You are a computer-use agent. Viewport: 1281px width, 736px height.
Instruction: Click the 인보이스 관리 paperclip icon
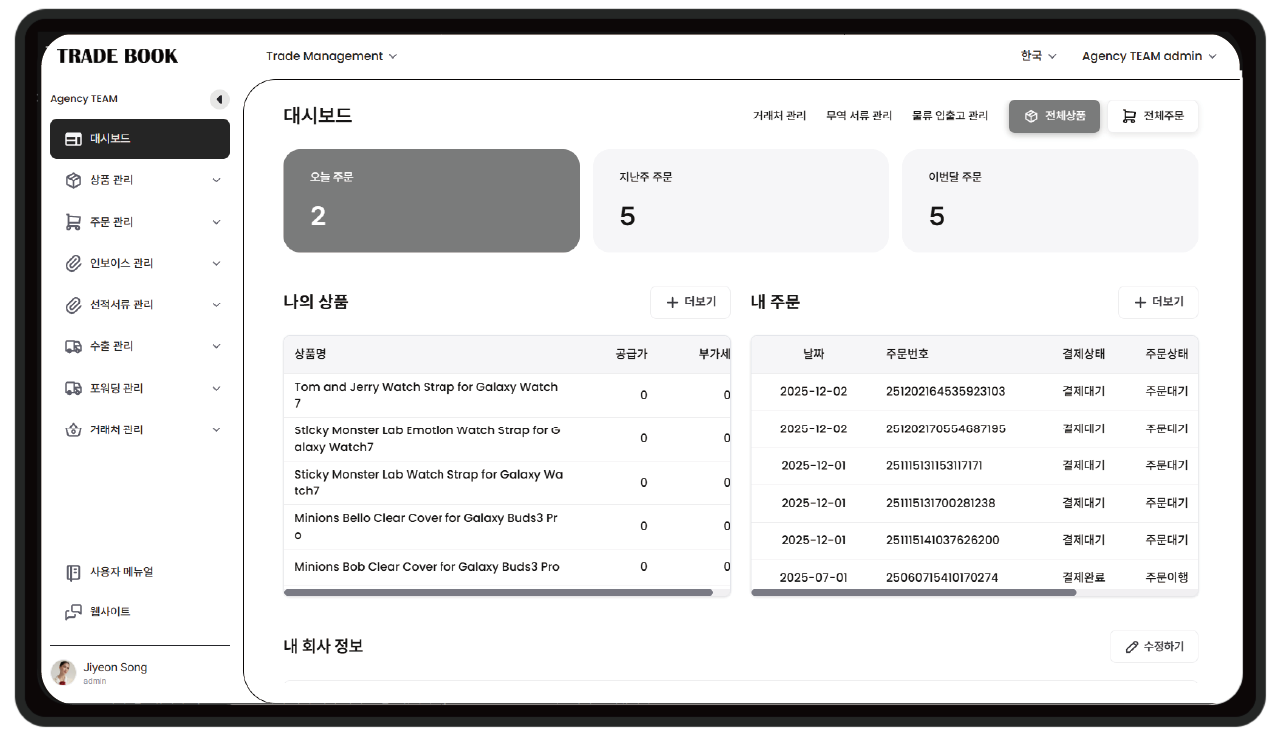[x=73, y=263]
